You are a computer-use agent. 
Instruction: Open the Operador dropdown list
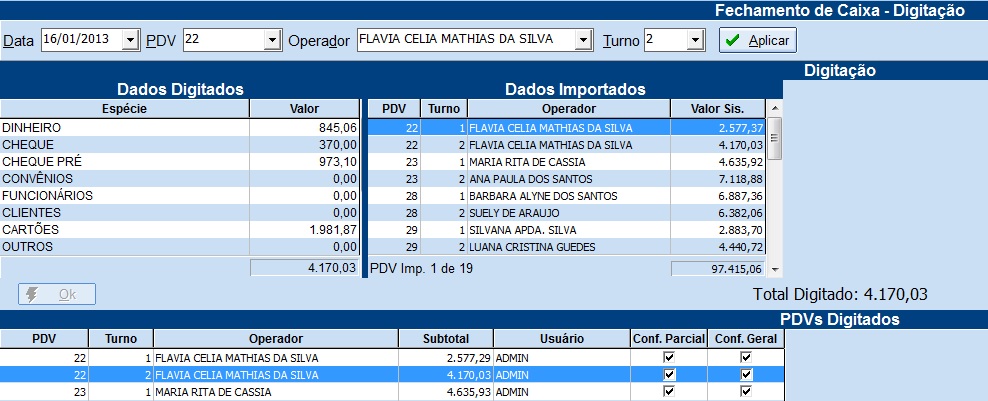(x=584, y=40)
